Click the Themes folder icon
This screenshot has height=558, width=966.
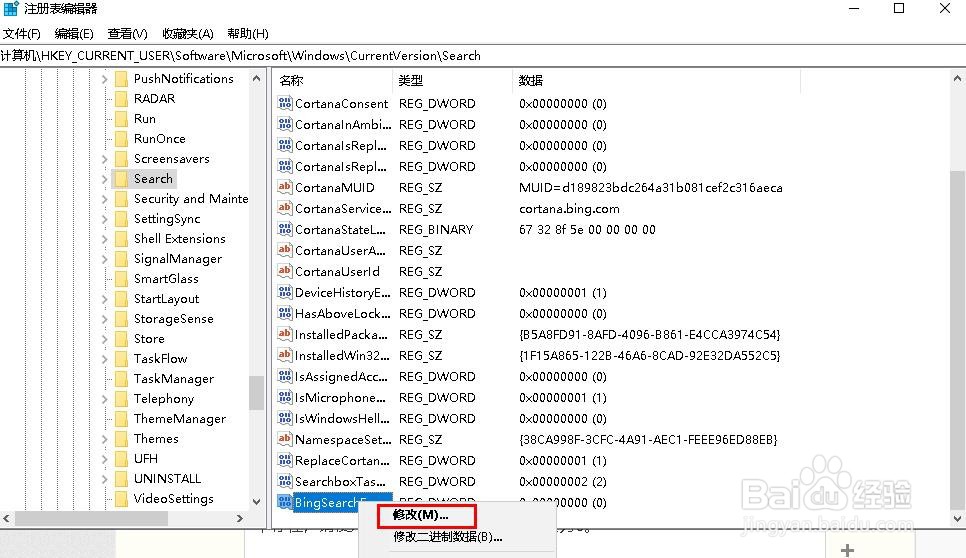pos(121,439)
